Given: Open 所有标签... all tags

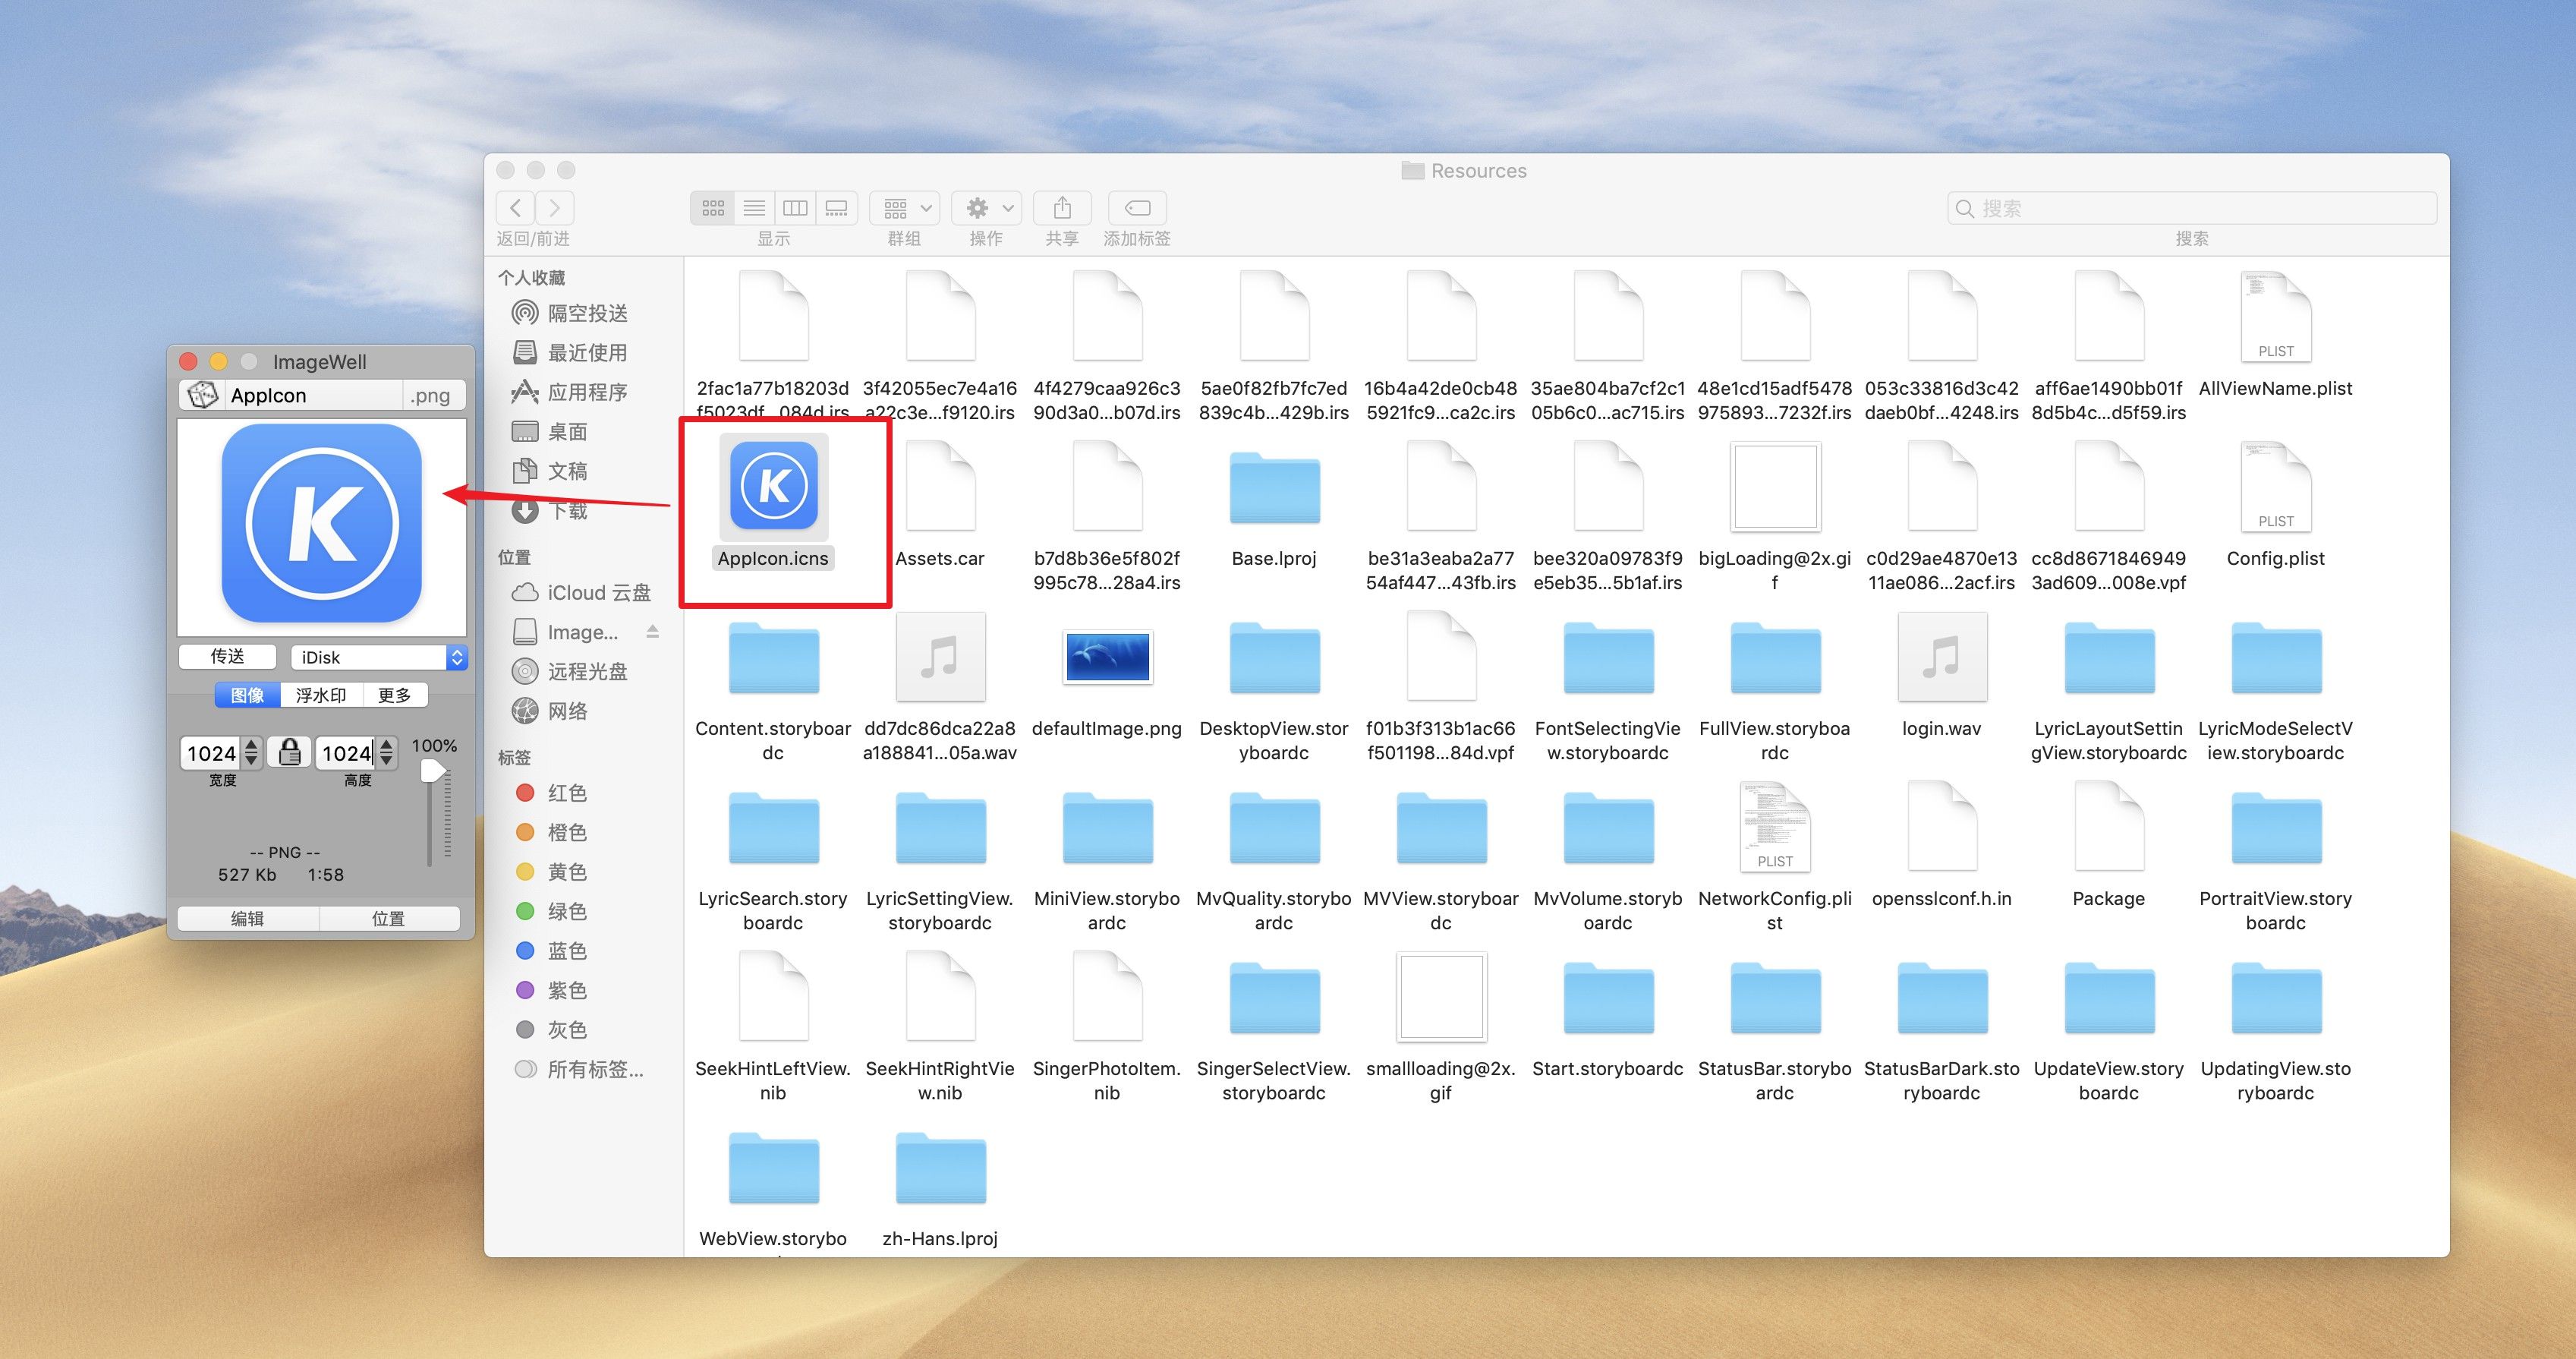Looking at the screenshot, I should coord(579,1069).
